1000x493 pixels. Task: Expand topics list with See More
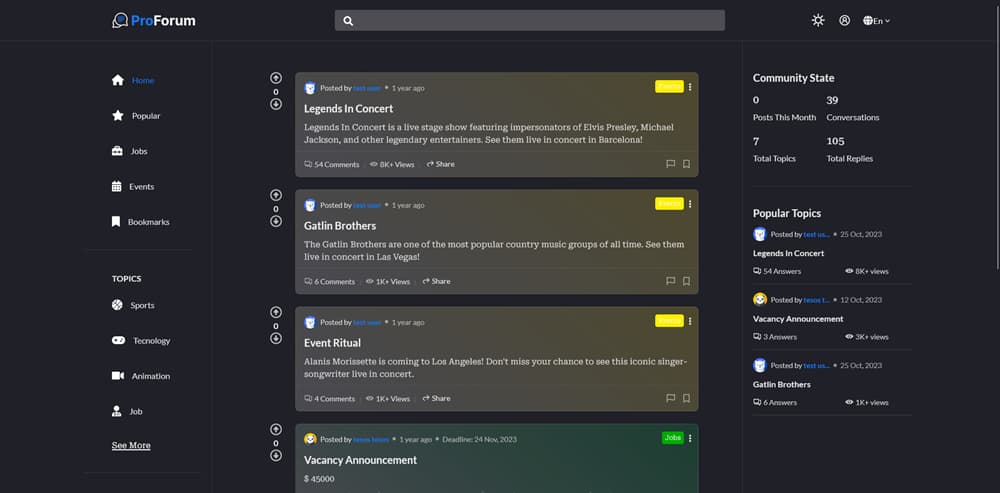[131, 445]
